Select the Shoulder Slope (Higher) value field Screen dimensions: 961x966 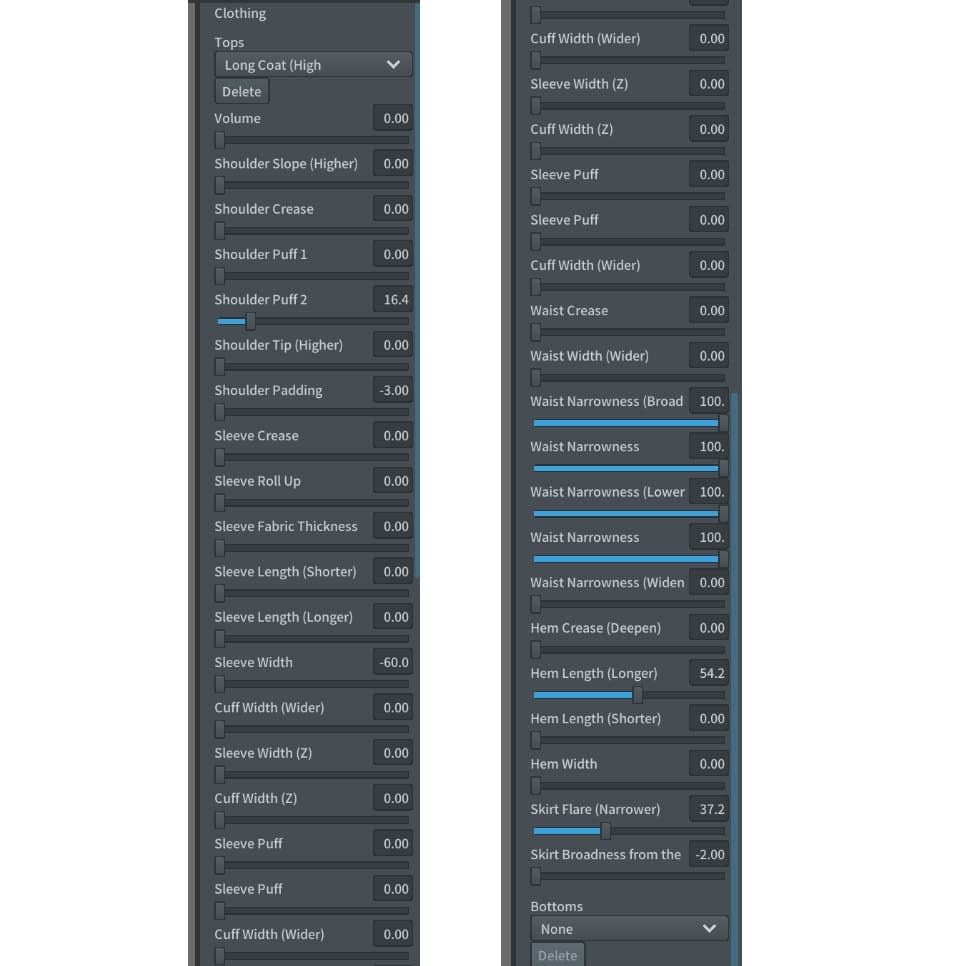[x=393, y=164]
